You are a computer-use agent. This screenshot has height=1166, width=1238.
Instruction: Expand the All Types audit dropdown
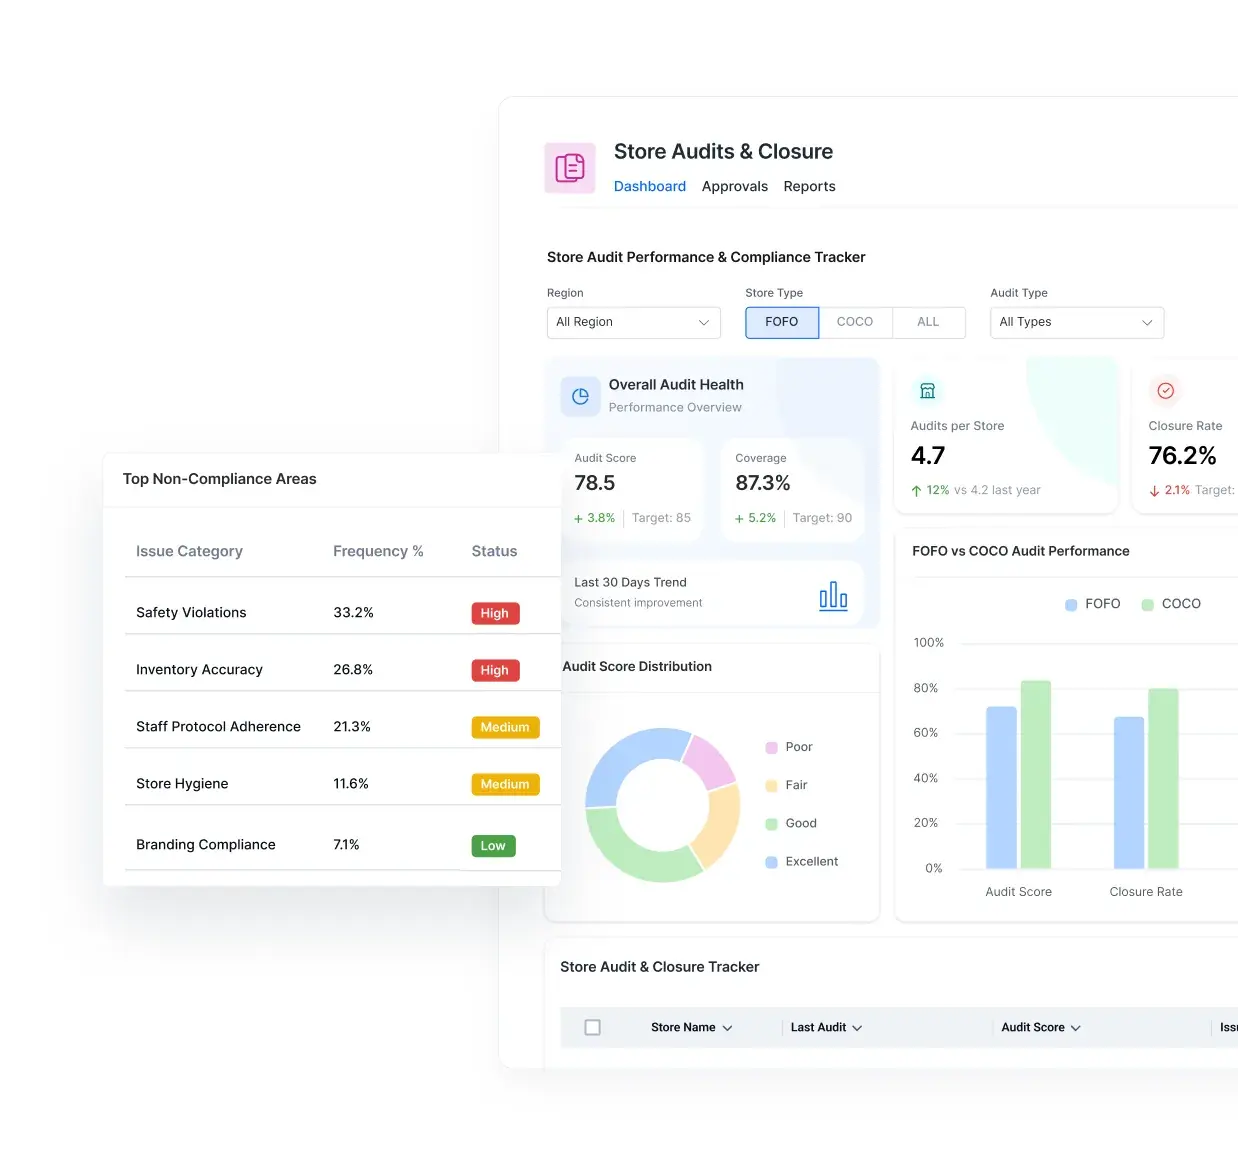click(1076, 322)
